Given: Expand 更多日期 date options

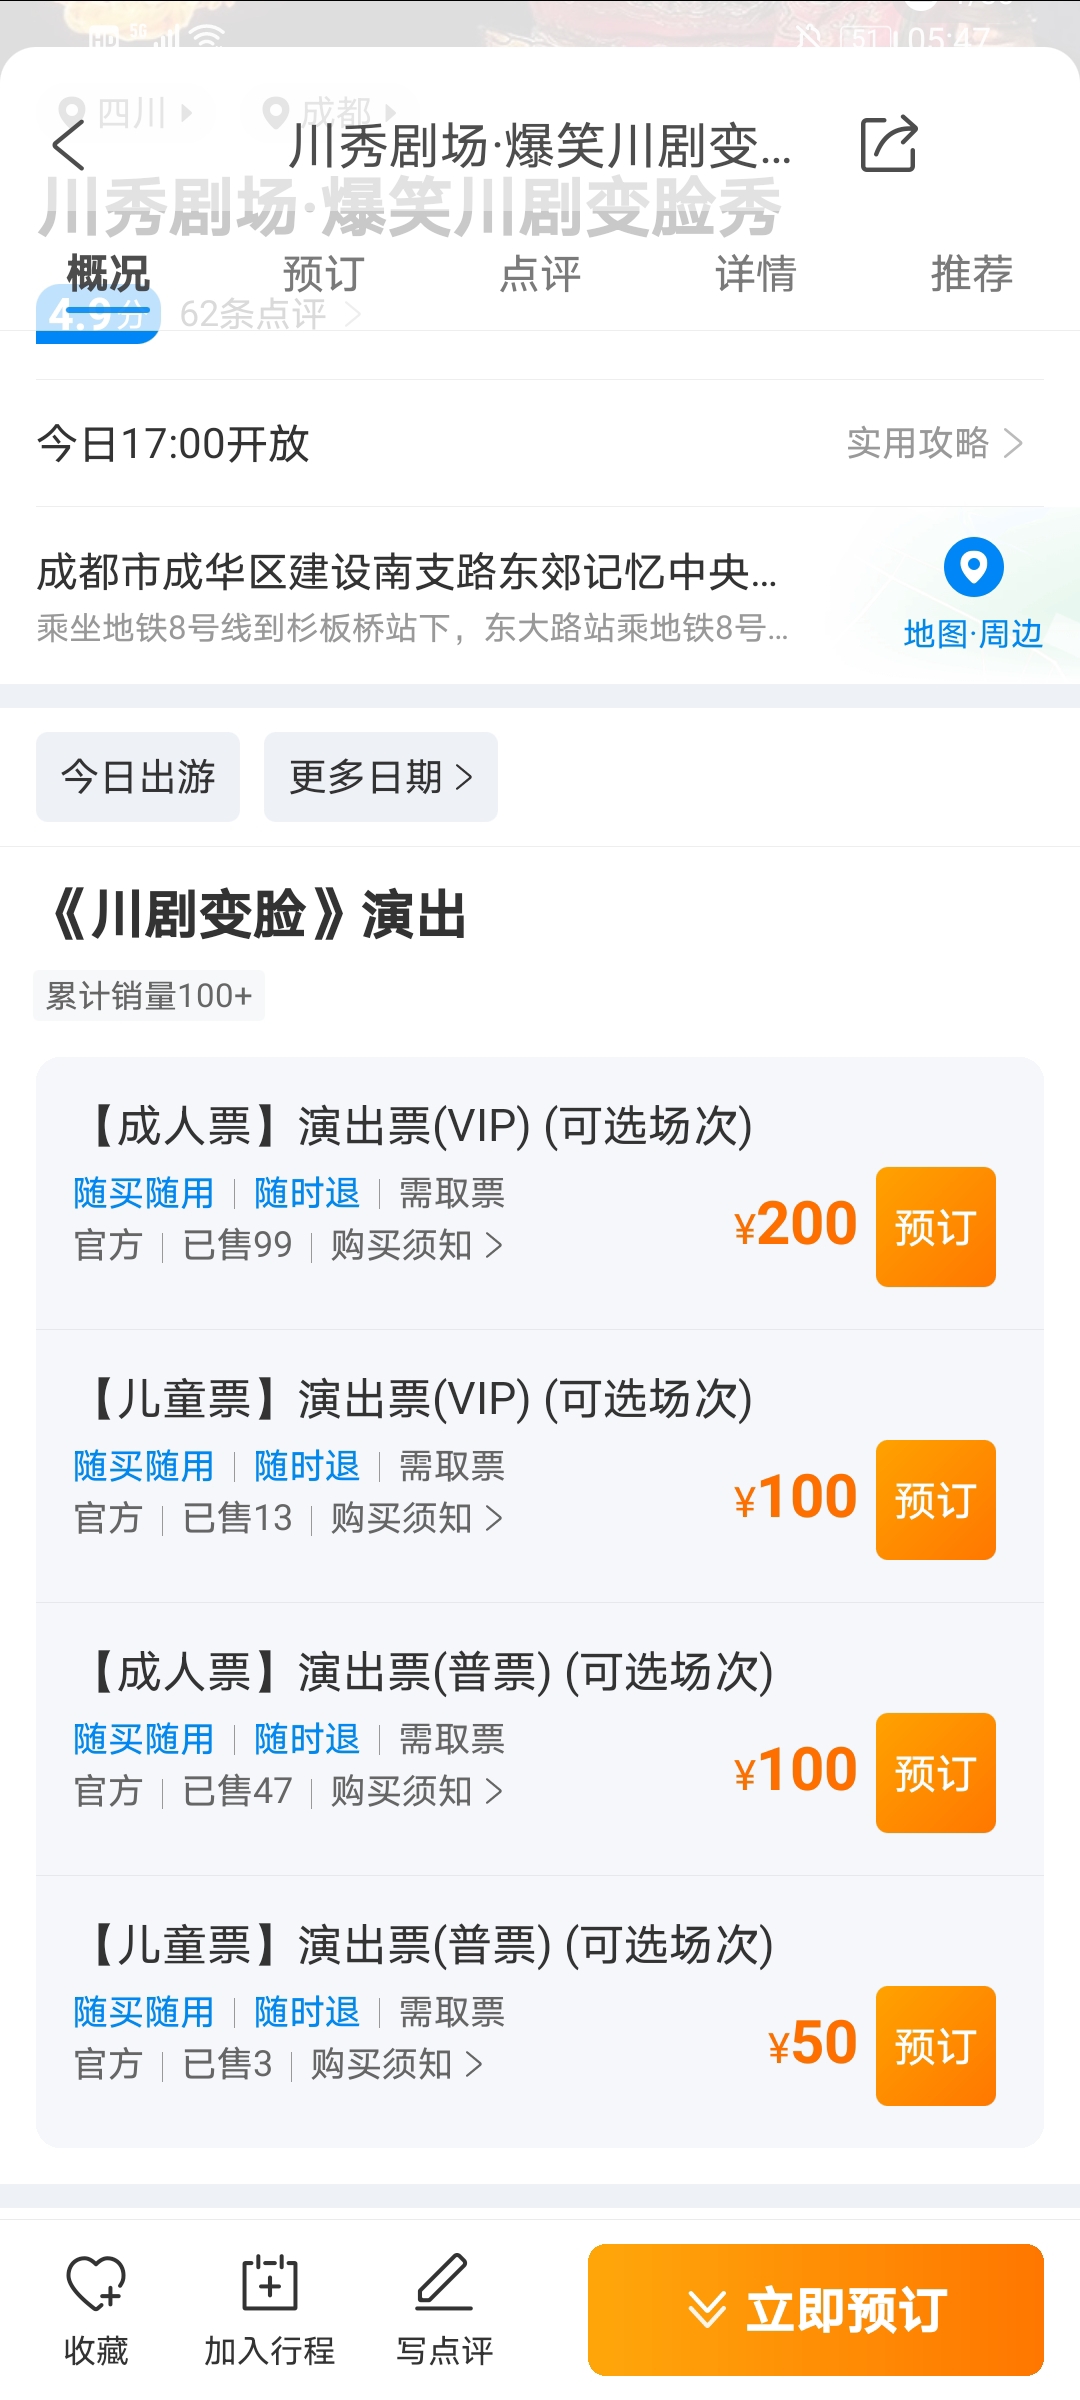Looking at the screenshot, I should 380,777.
